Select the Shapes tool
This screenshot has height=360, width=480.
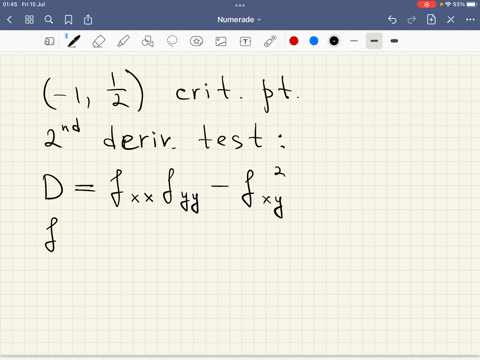coord(147,41)
